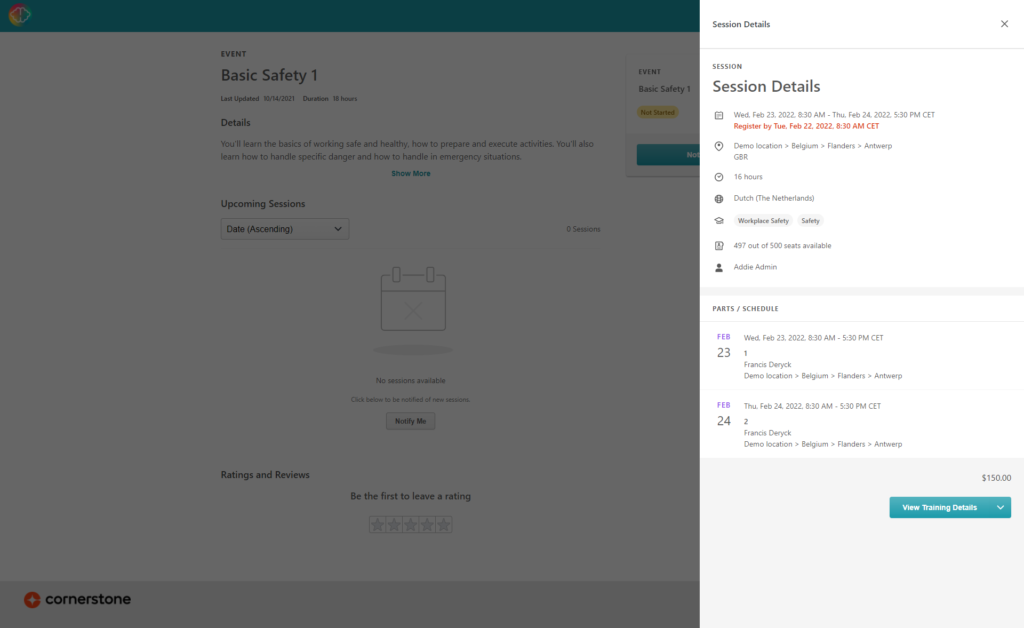Click the app logo in header
The width and height of the screenshot is (1024, 628).
click(20, 15)
